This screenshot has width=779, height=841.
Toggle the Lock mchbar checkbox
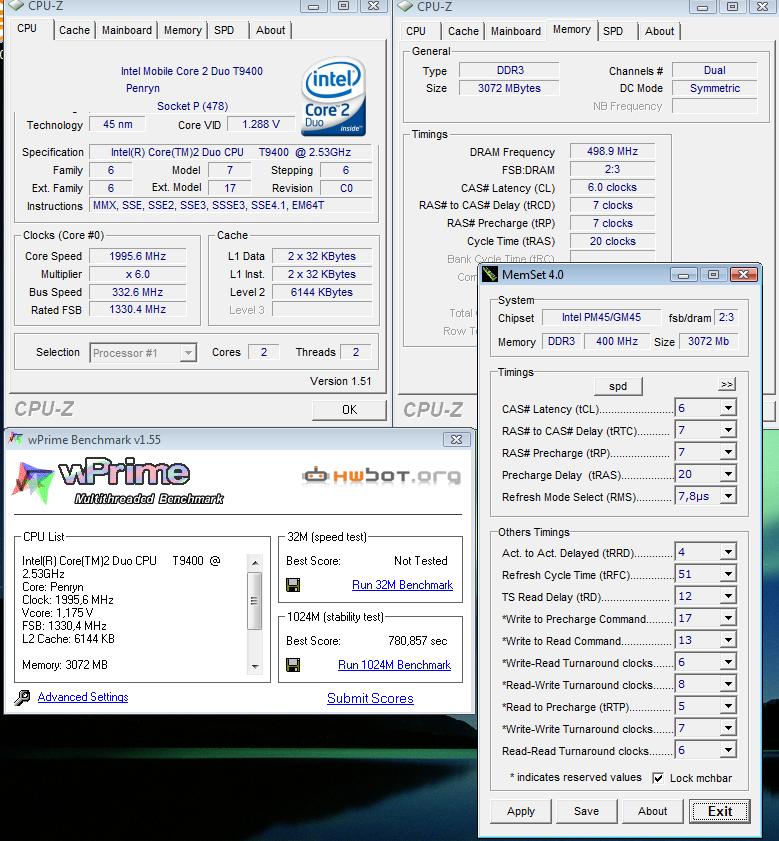point(658,778)
